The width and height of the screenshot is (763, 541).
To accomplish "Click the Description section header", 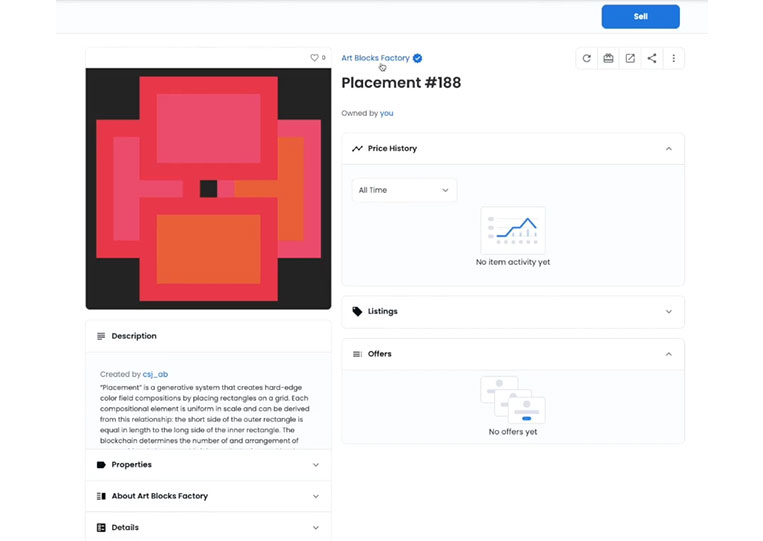I will [x=208, y=336].
